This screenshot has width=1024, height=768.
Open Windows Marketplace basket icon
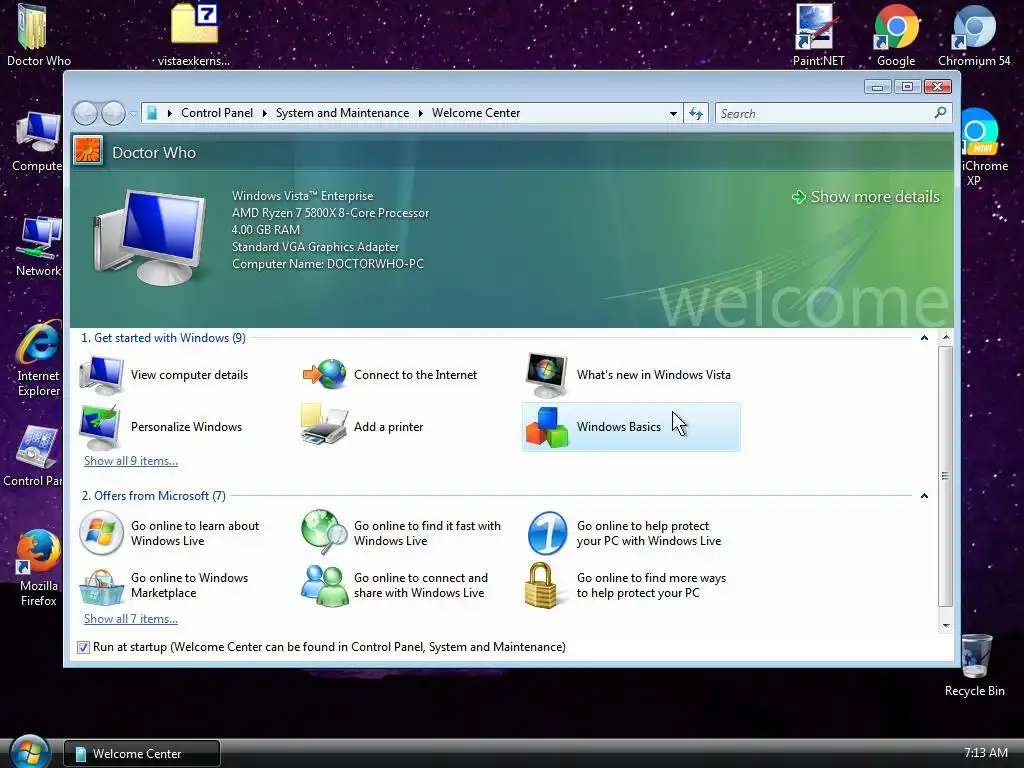pyautogui.click(x=101, y=586)
